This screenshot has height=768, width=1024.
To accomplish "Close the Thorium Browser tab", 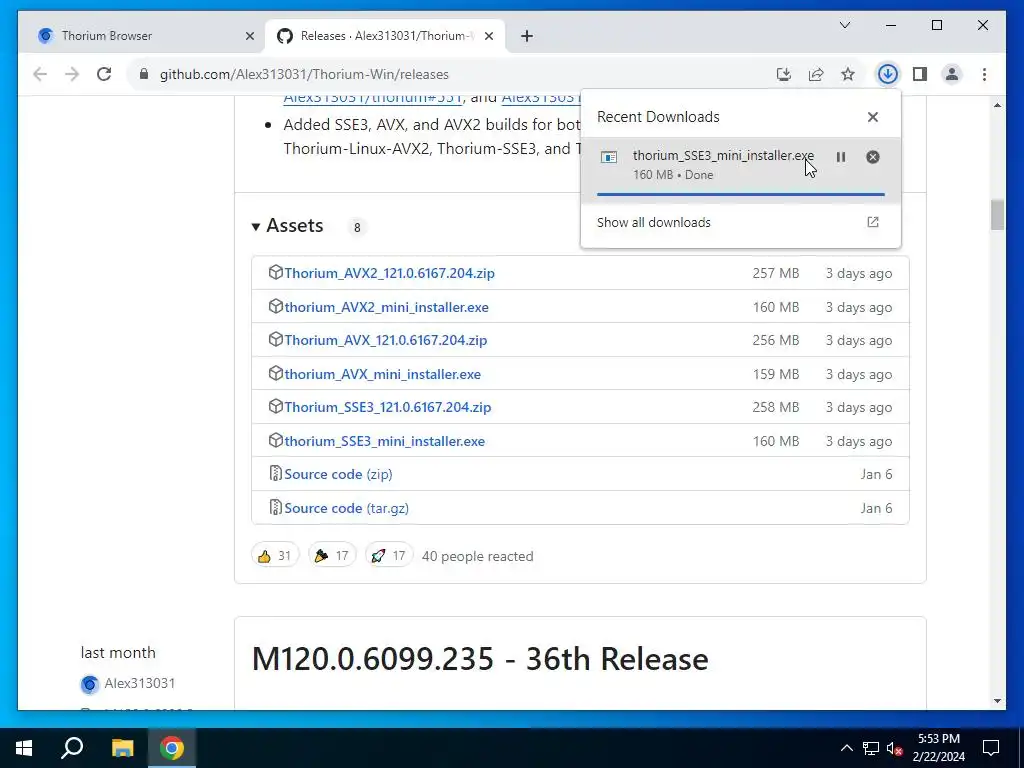I will coord(249,36).
